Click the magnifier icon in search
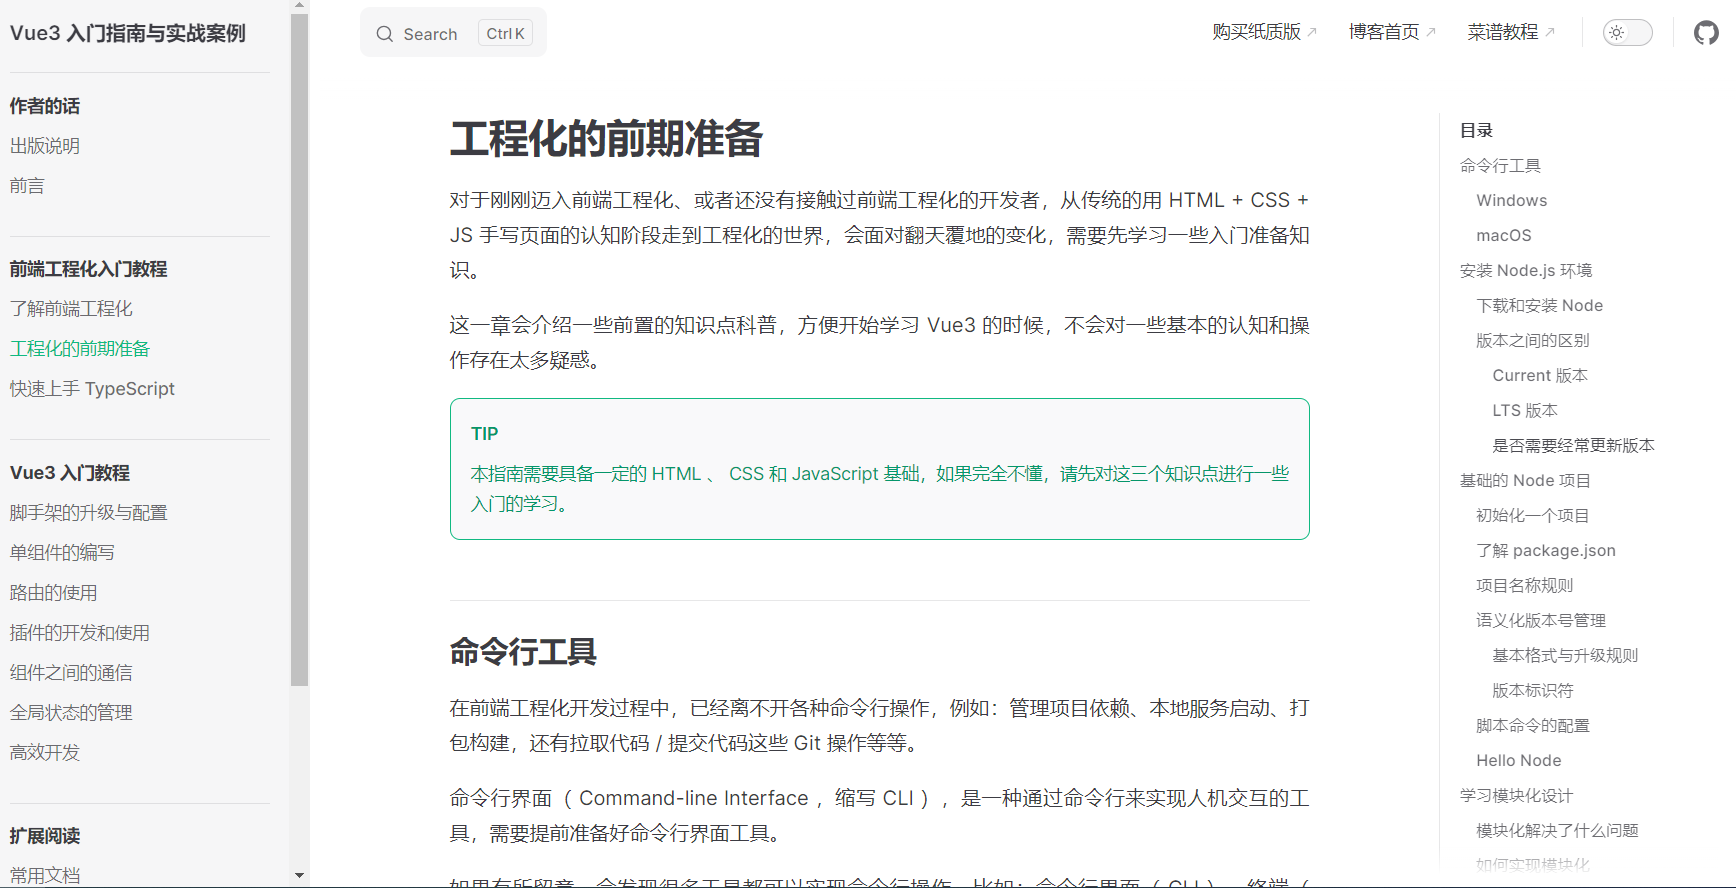 pyautogui.click(x=385, y=34)
